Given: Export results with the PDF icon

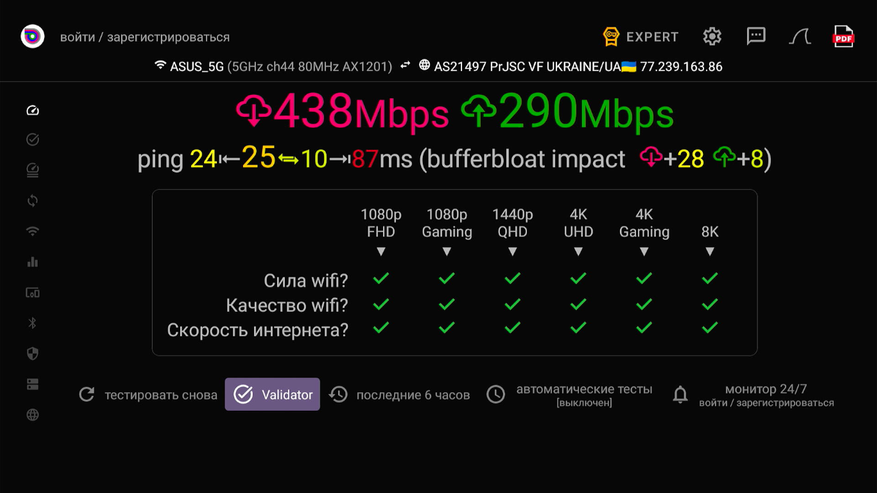Looking at the screenshot, I should point(843,37).
